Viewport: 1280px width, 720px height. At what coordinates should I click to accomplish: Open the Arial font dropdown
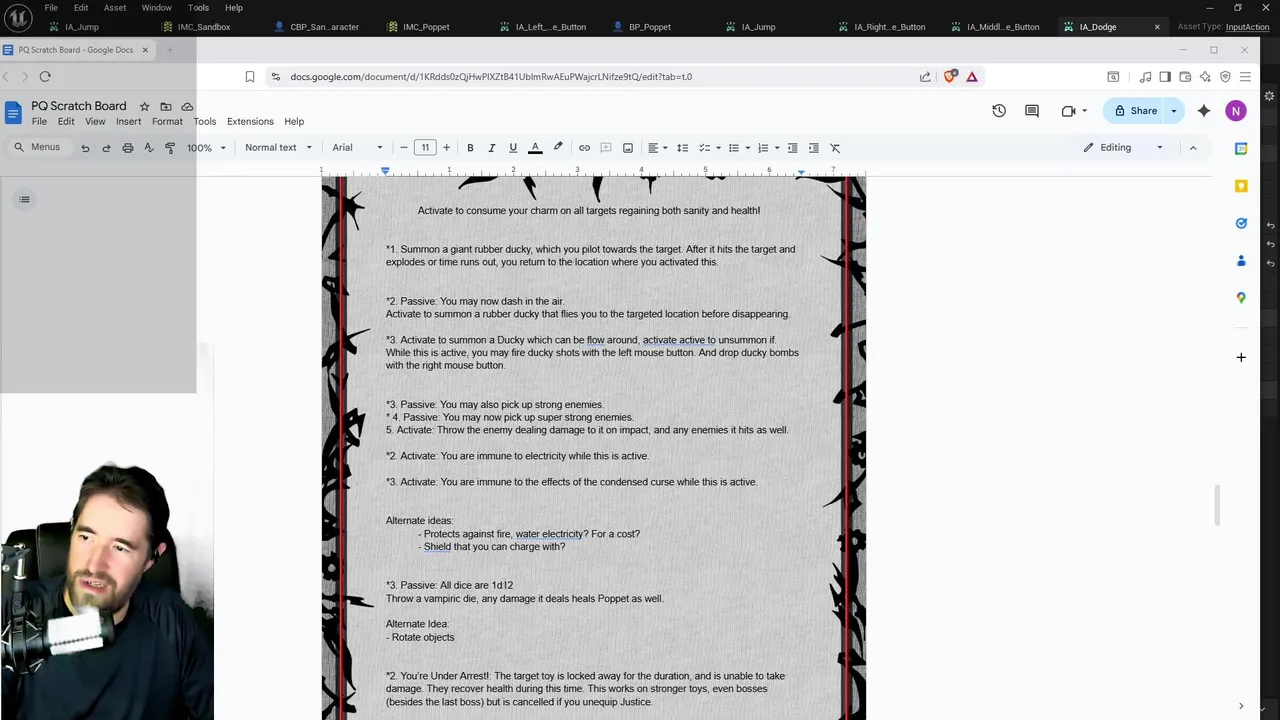click(357, 148)
